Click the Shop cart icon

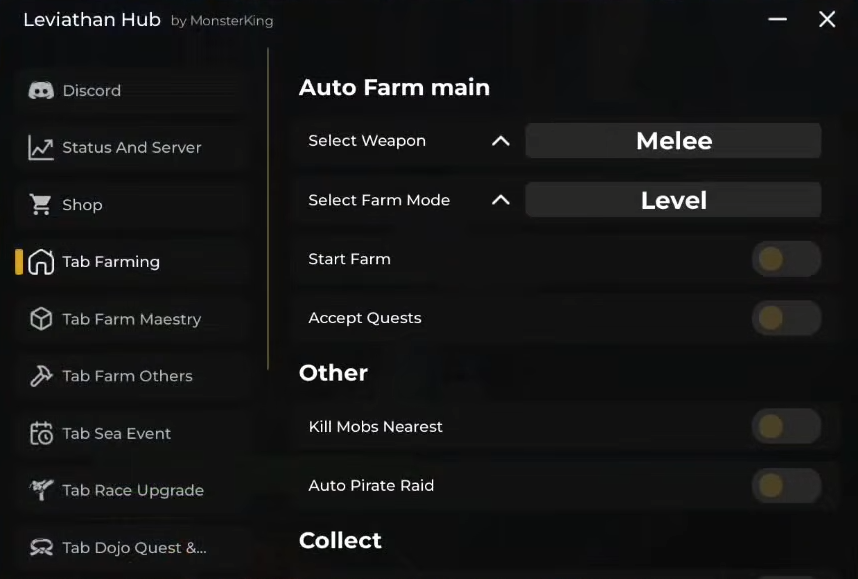point(41,205)
